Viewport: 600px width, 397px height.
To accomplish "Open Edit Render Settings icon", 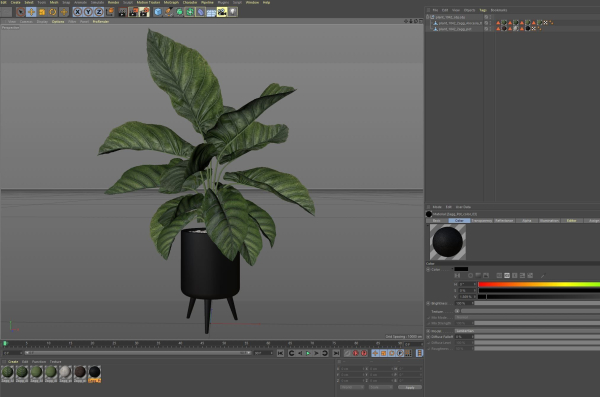I will (x=144, y=12).
